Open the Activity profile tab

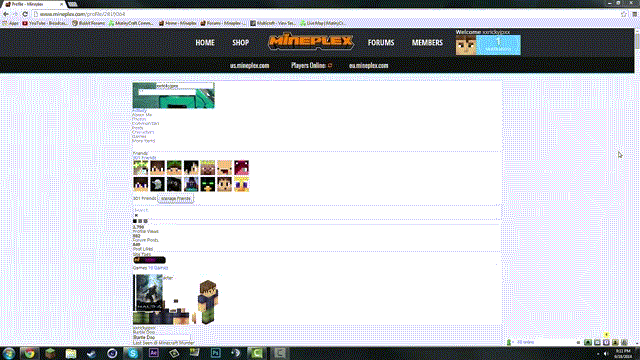[x=139, y=111]
